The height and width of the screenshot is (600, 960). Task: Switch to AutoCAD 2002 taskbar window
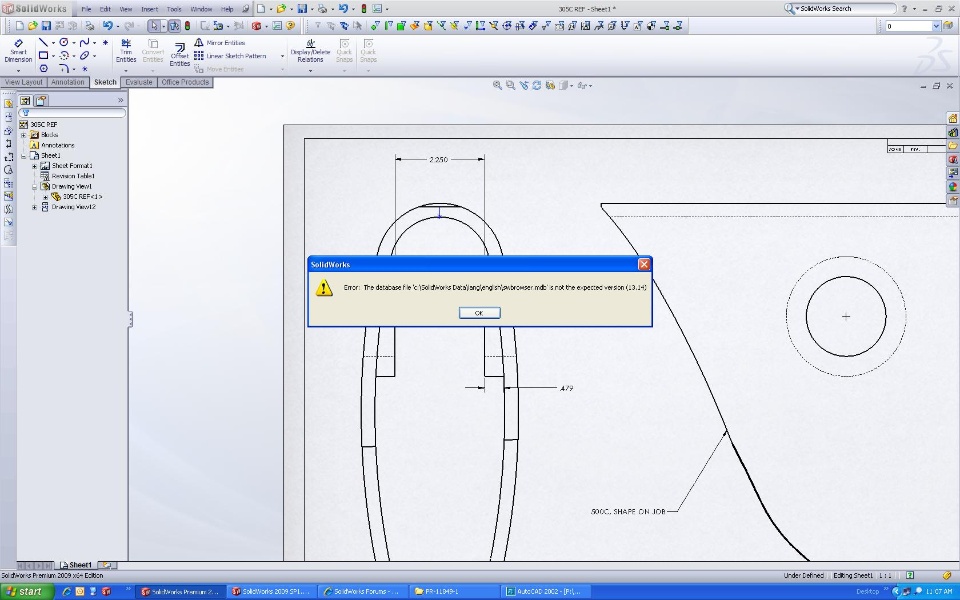coord(546,591)
